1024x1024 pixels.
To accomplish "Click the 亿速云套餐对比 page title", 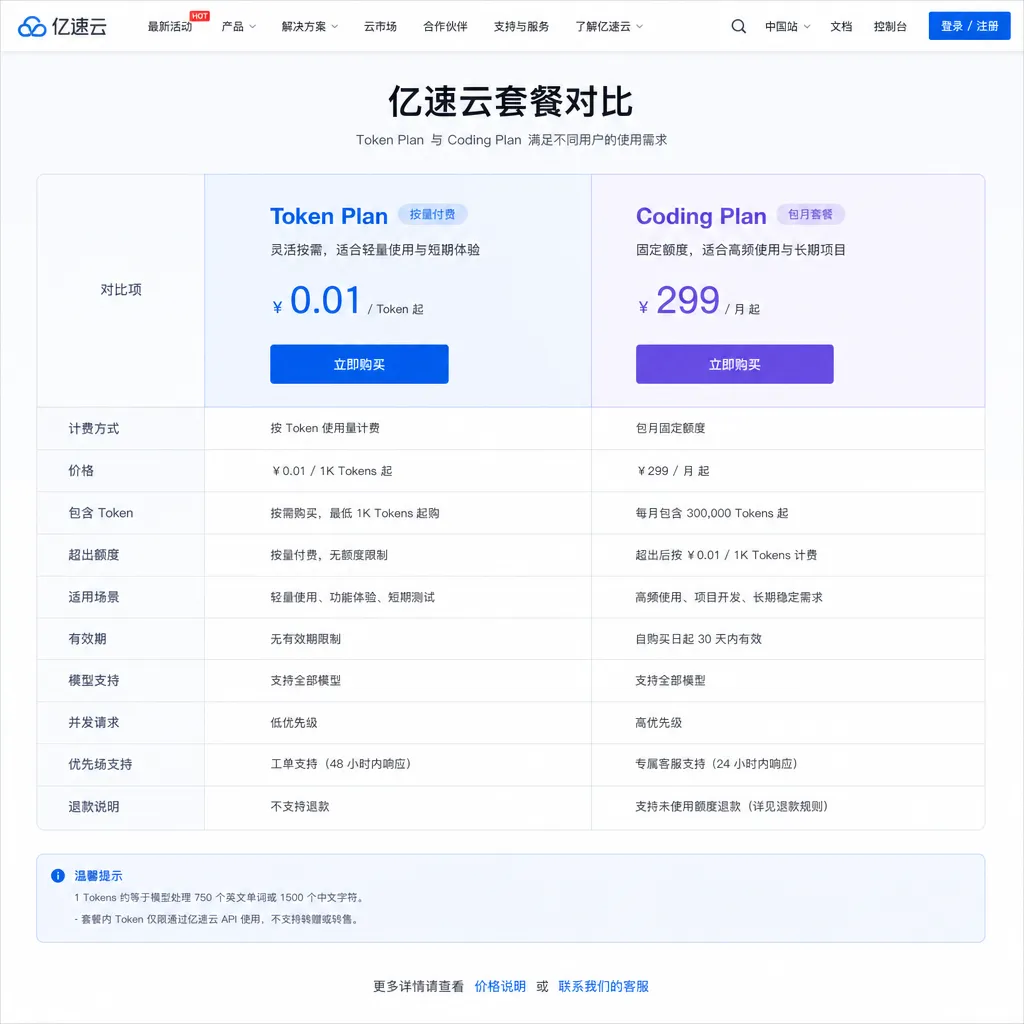I will click(511, 102).
